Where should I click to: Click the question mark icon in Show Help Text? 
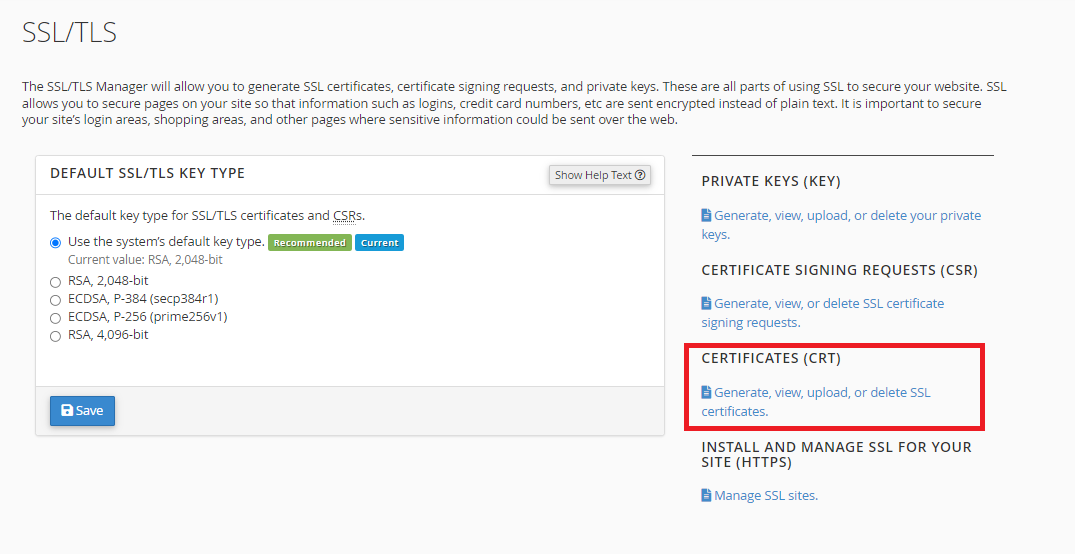tap(640, 175)
